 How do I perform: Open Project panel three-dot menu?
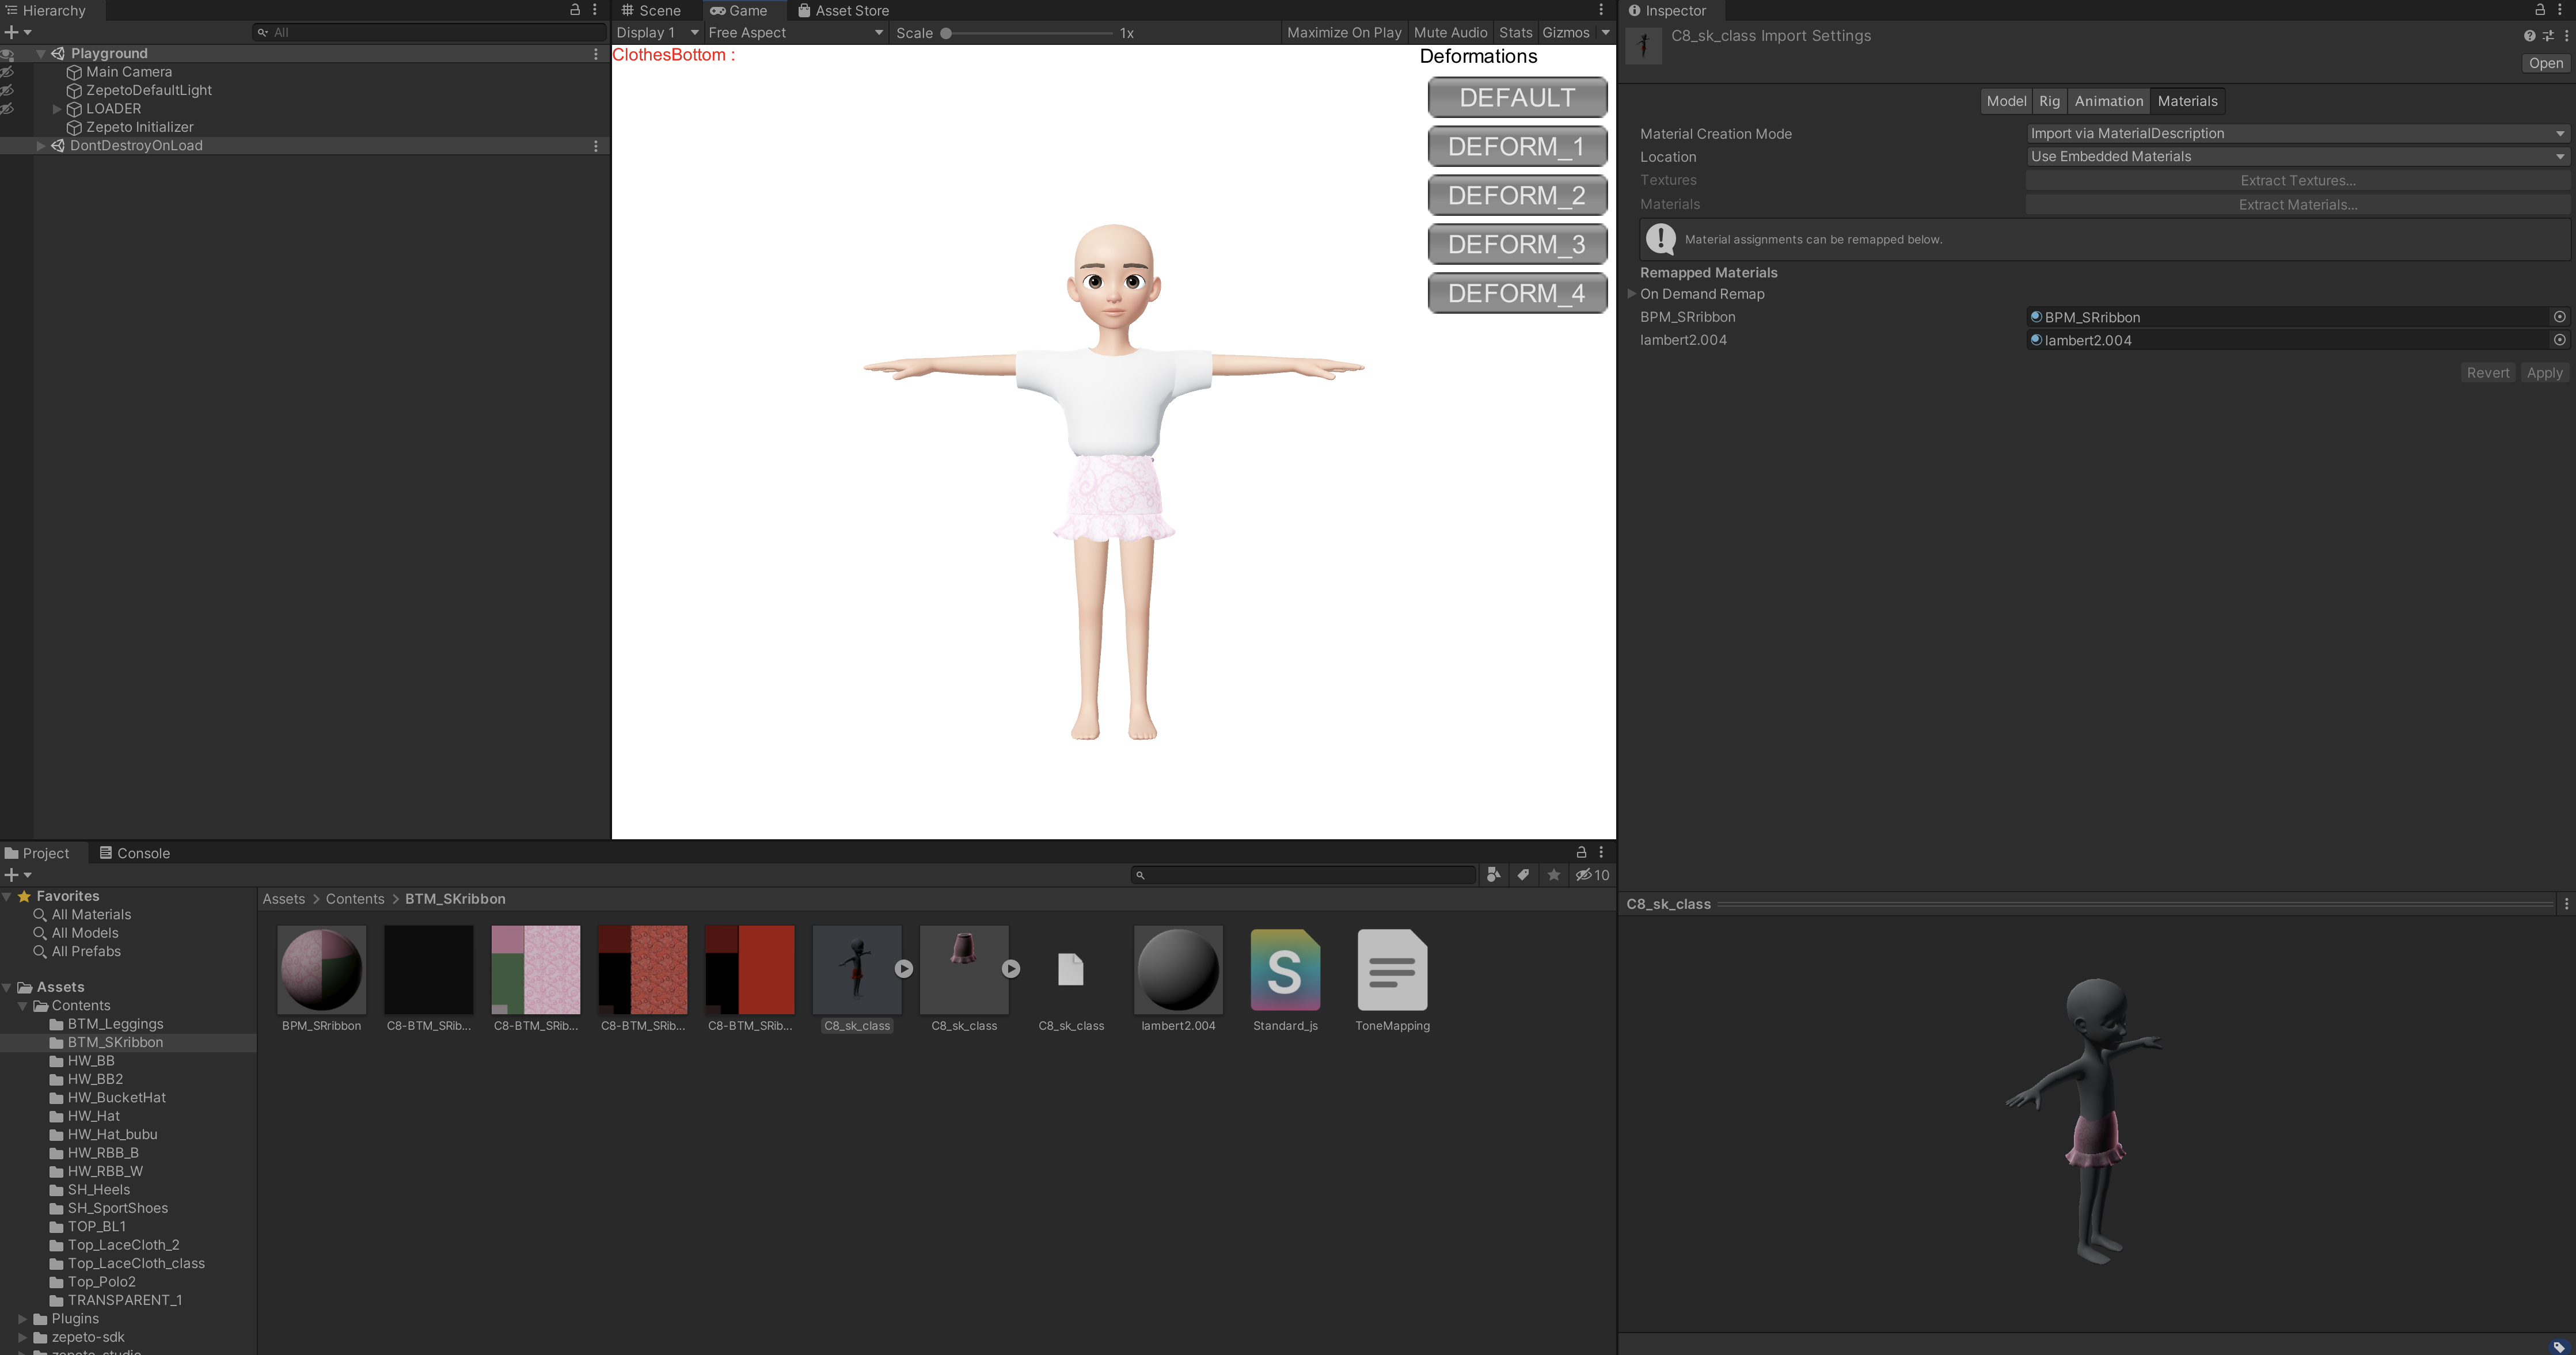[x=1601, y=853]
